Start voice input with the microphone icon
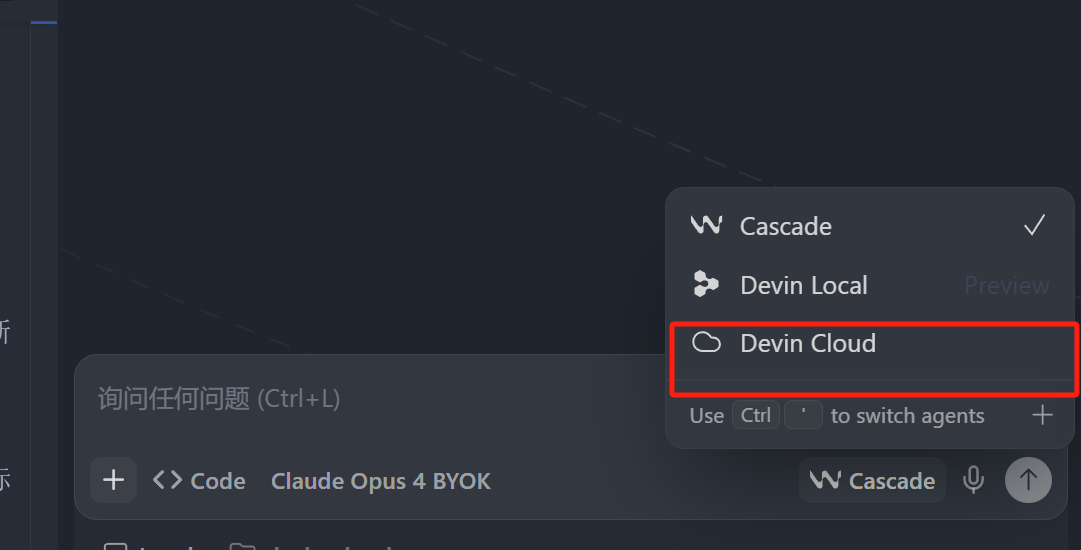 click(x=973, y=480)
